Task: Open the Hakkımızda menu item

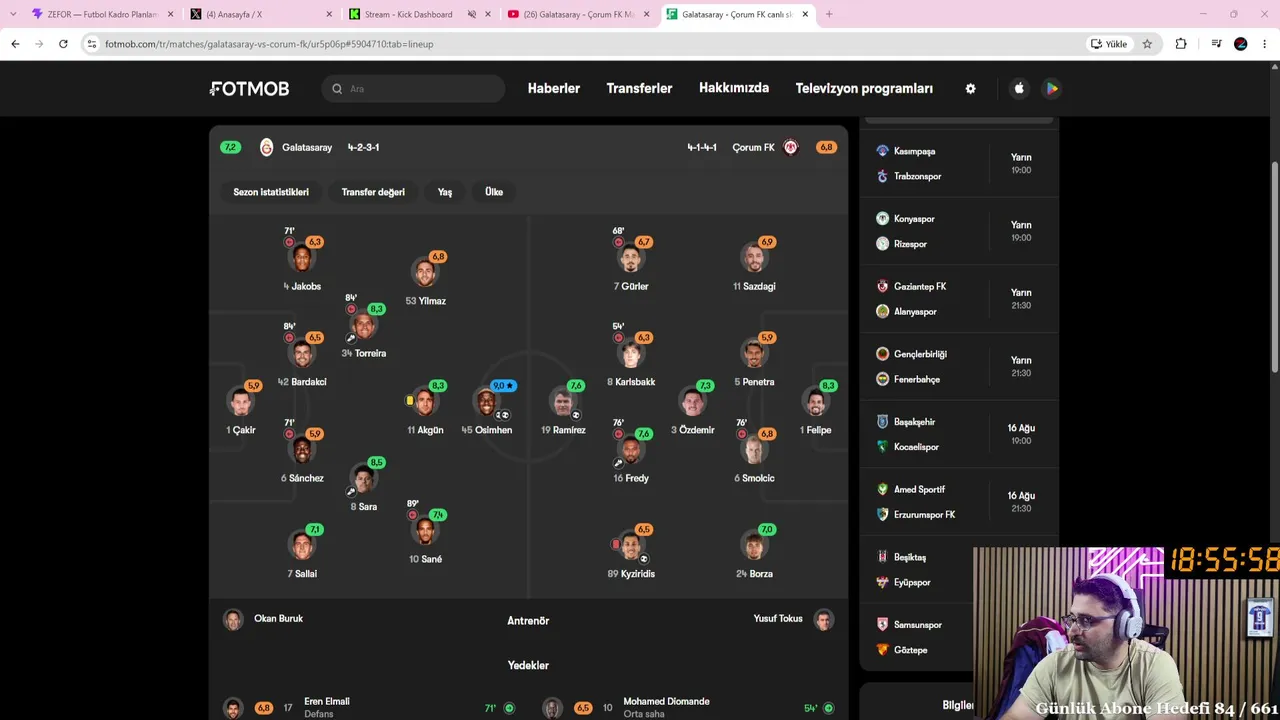Action: click(734, 88)
